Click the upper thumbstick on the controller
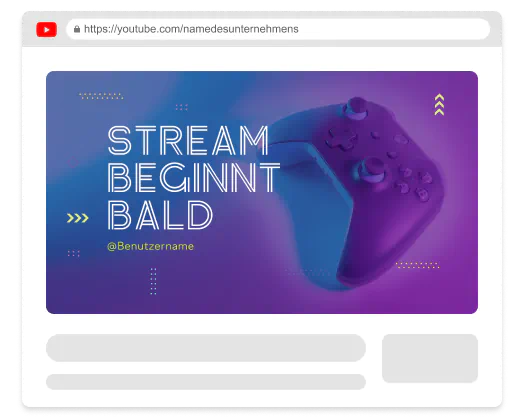The width and height of the screenshot is (524, 419). 356,107
